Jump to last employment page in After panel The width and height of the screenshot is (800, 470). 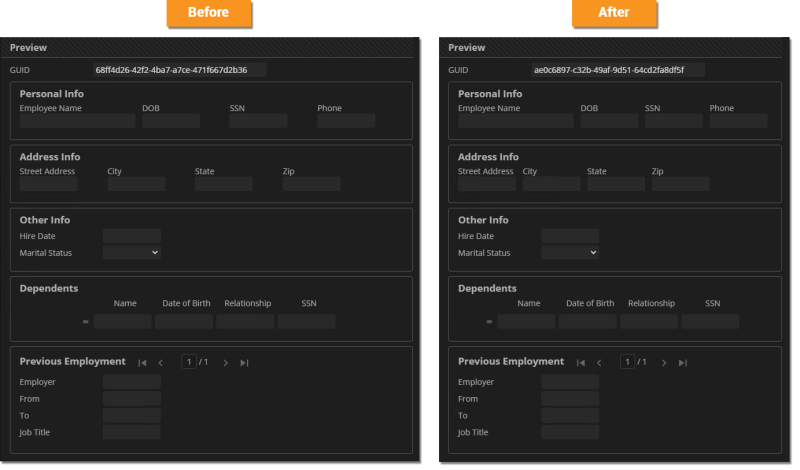click(x=683, y=363)
